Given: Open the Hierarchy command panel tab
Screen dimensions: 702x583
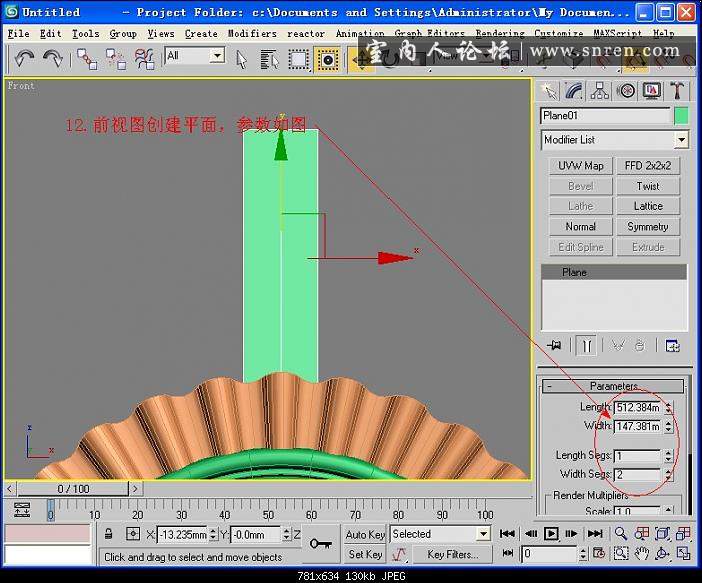Looking at the screenshot, I should click(x=600, y=91).
